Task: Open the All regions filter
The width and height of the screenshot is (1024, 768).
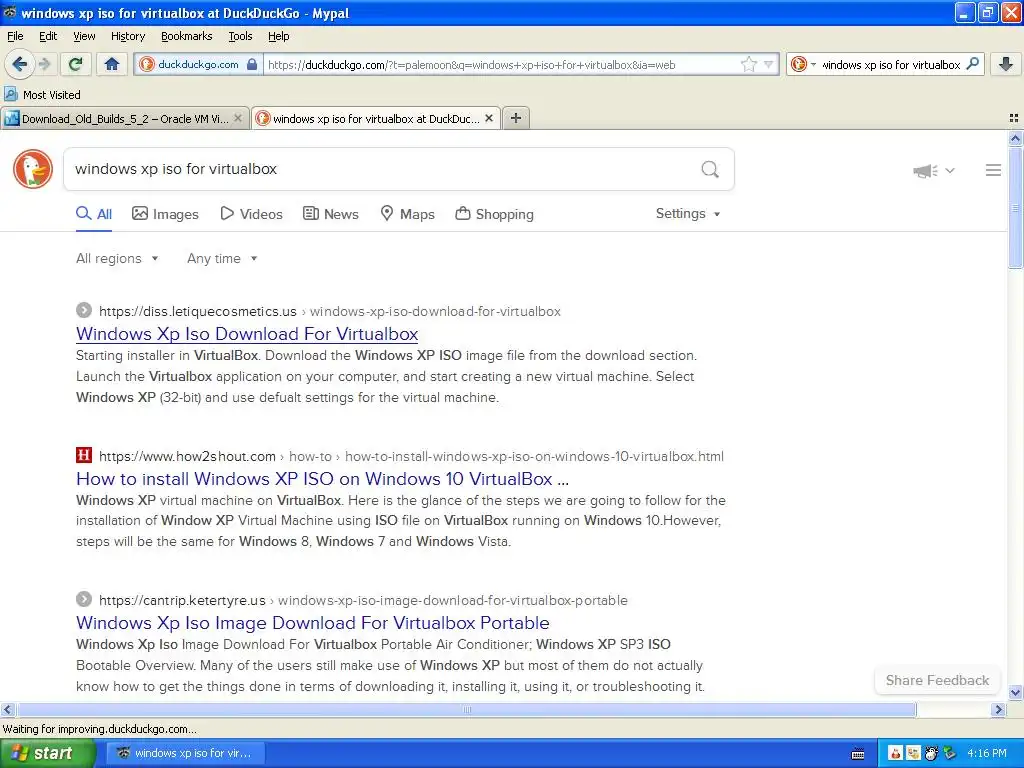Action: pyautogui.click(x=117, y=258)
